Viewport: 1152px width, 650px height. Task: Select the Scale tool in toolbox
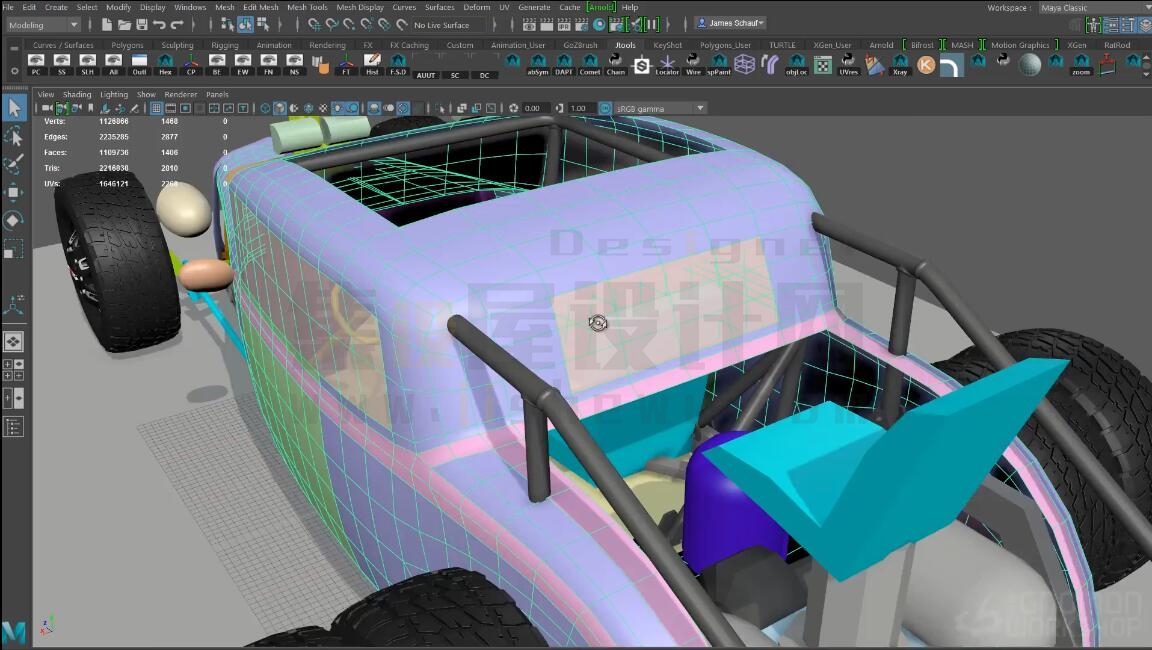[14, 248]
